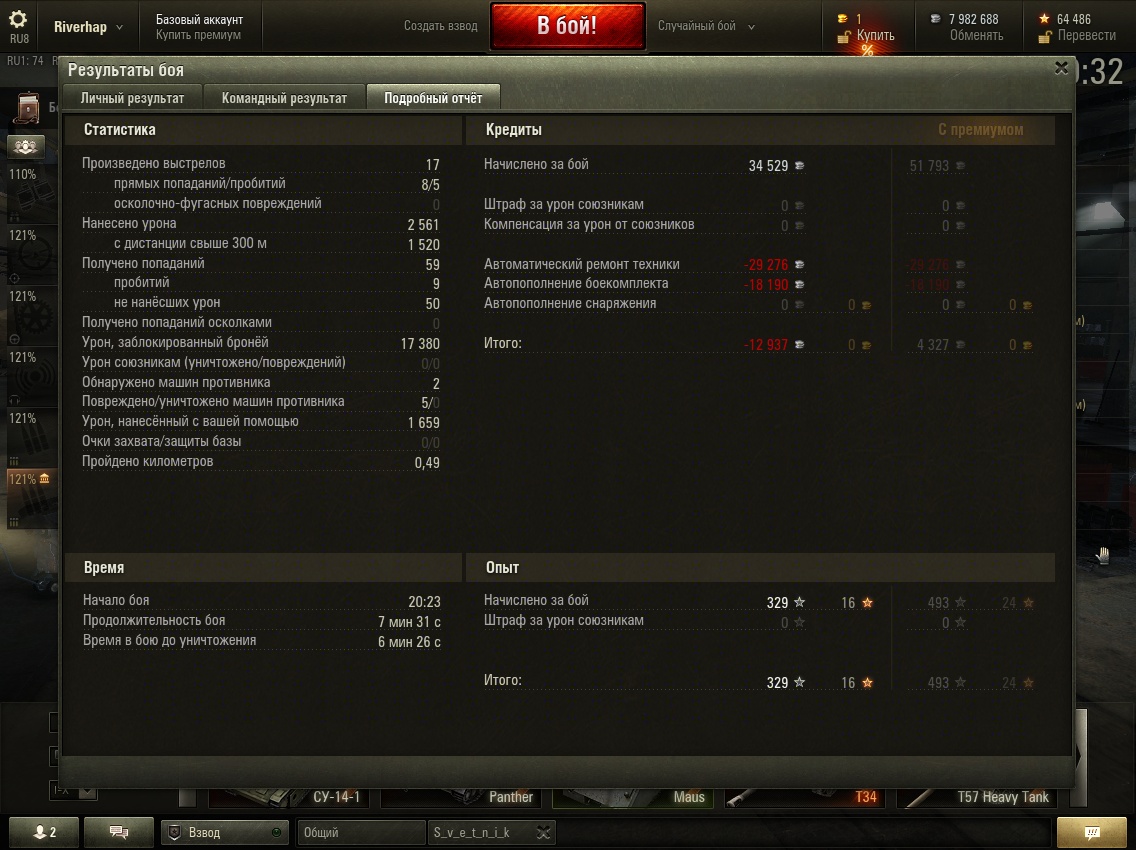Switch to Личный результат tab
Screen dimensions: 1136x850
click(132, 98)
